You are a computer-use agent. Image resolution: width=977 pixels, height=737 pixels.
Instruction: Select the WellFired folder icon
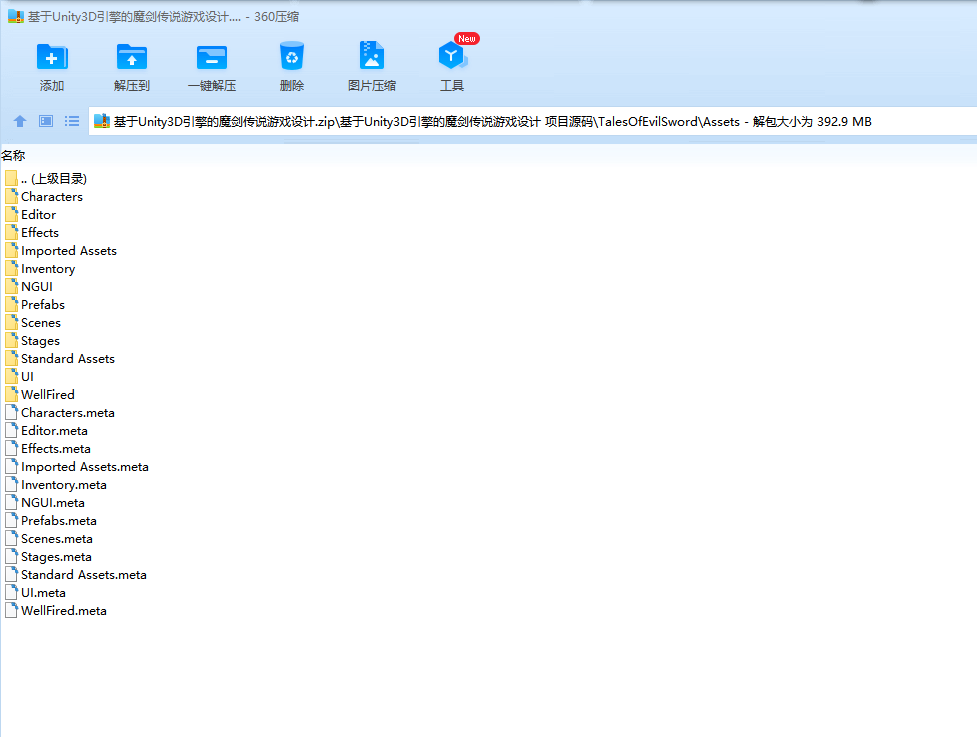(x=11, y=394)
